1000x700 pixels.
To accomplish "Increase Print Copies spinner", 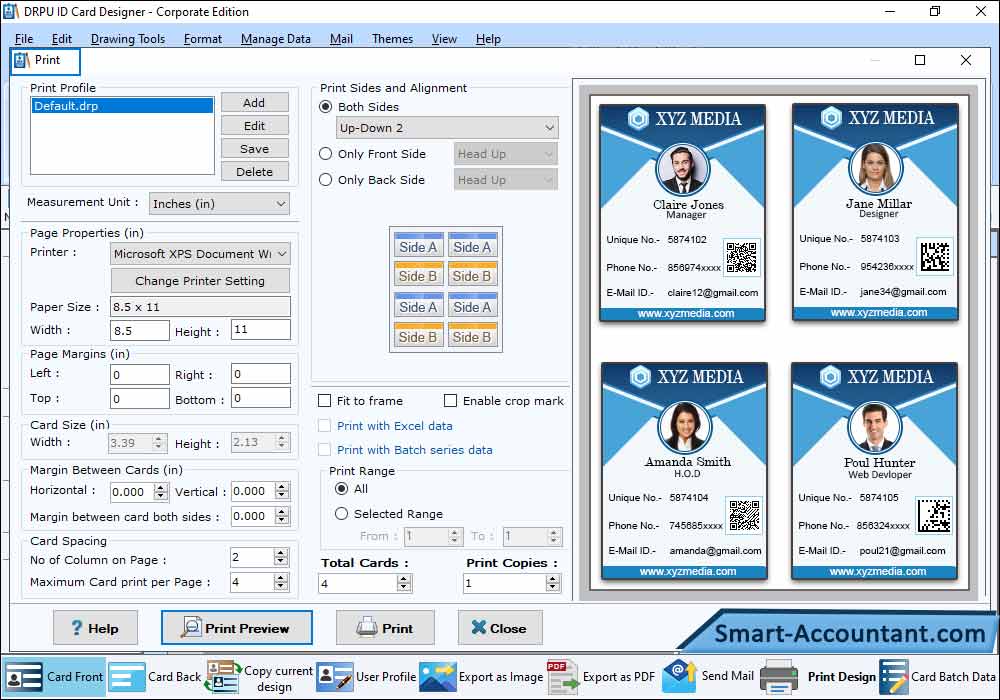I will coord(553,579).
